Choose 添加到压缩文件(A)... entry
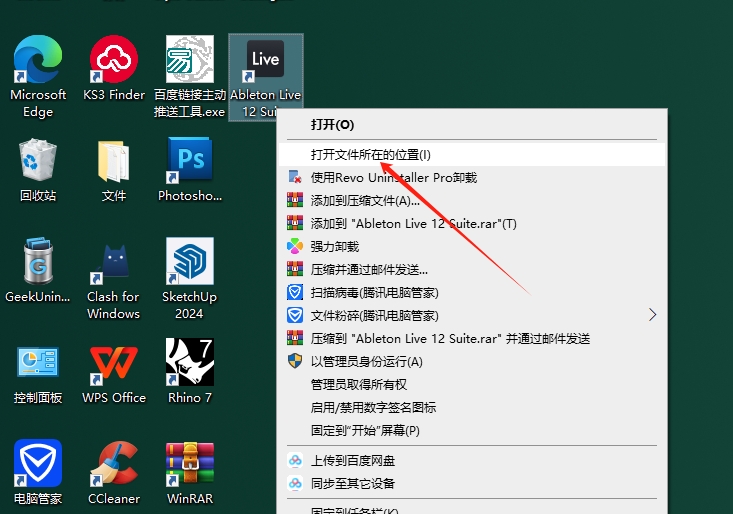 click(x=472, y=200)
